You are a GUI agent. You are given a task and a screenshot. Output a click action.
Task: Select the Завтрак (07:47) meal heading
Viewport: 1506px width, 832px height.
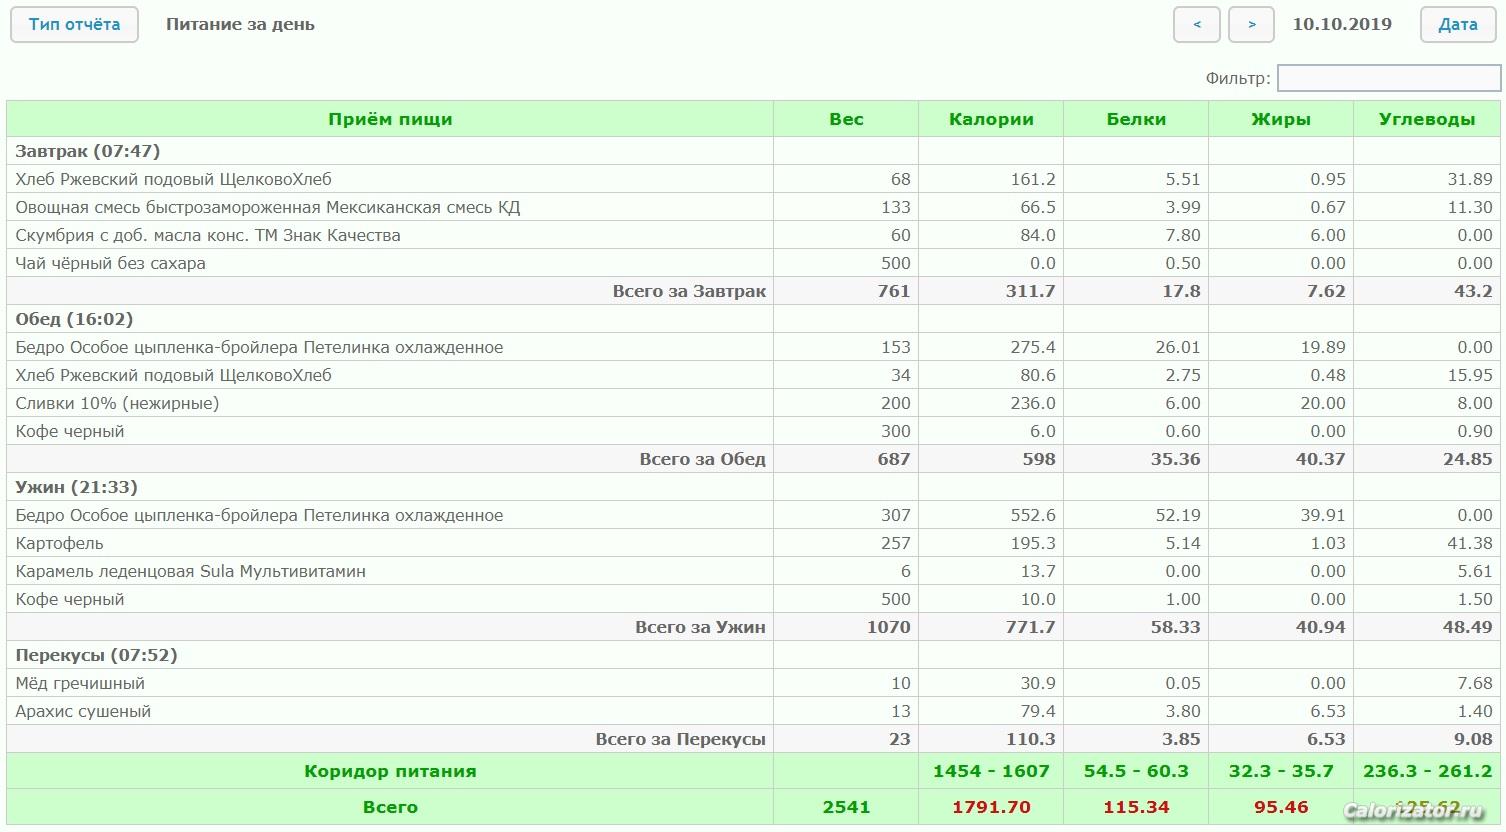pos(88,151)
